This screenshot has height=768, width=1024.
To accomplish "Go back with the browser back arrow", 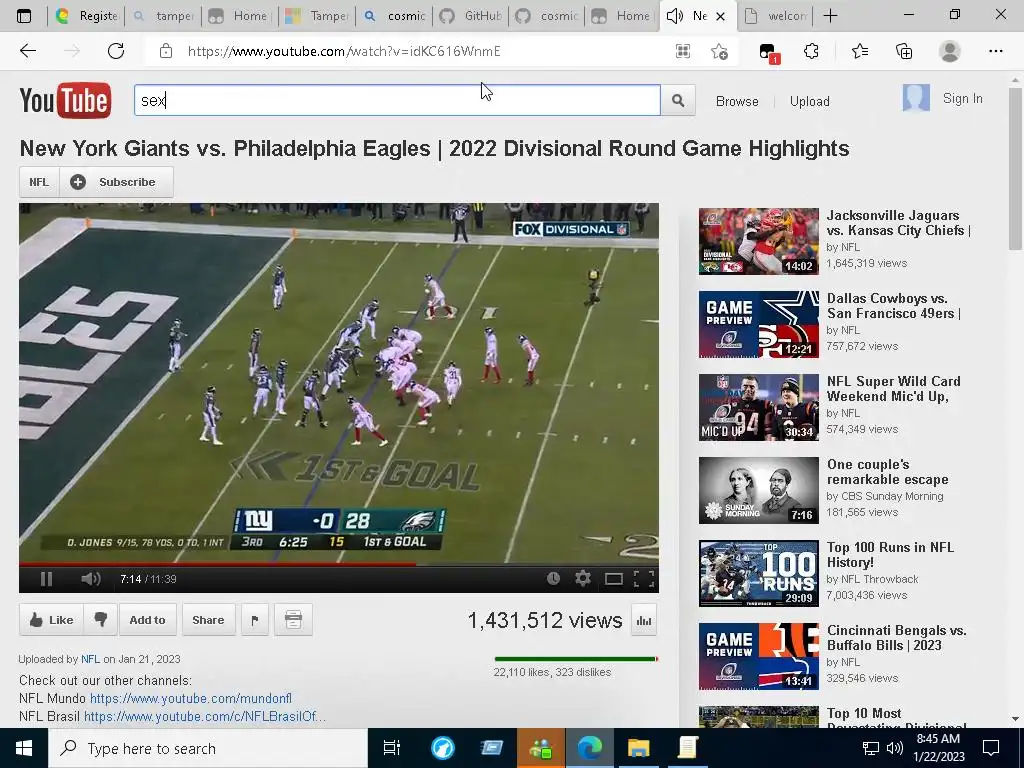I will (27, 51).
